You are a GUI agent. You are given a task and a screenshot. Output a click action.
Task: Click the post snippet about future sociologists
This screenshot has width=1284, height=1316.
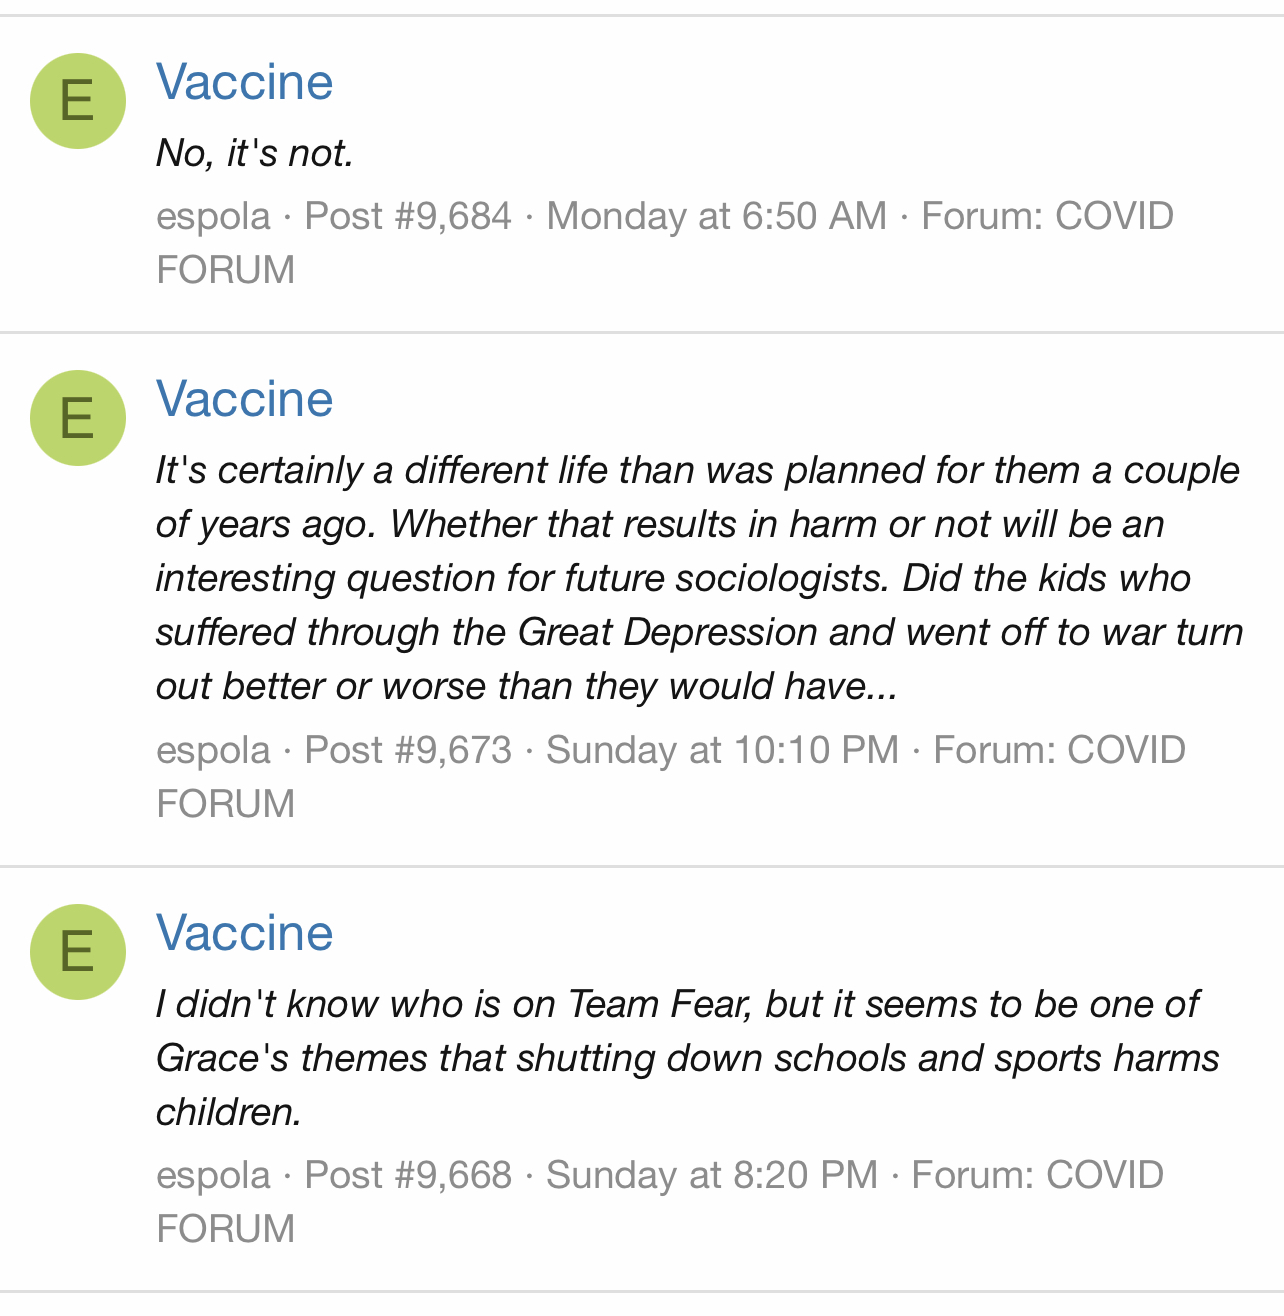click(698, 578)
